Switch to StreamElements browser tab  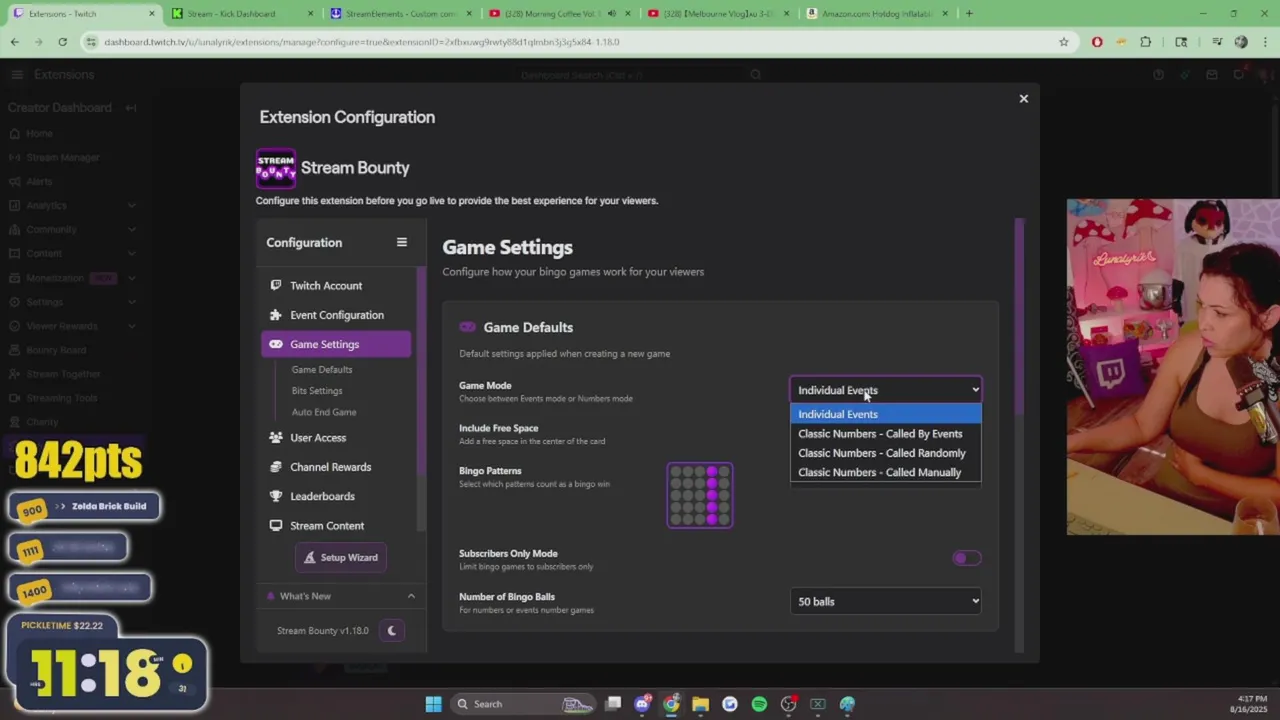pyautogui.click(x=400, y=14)
